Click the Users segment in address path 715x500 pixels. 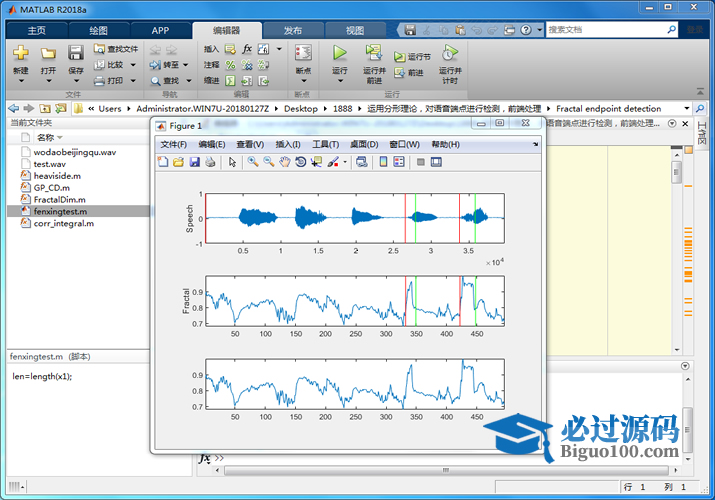pyautogui.click(x=110, y=108)
